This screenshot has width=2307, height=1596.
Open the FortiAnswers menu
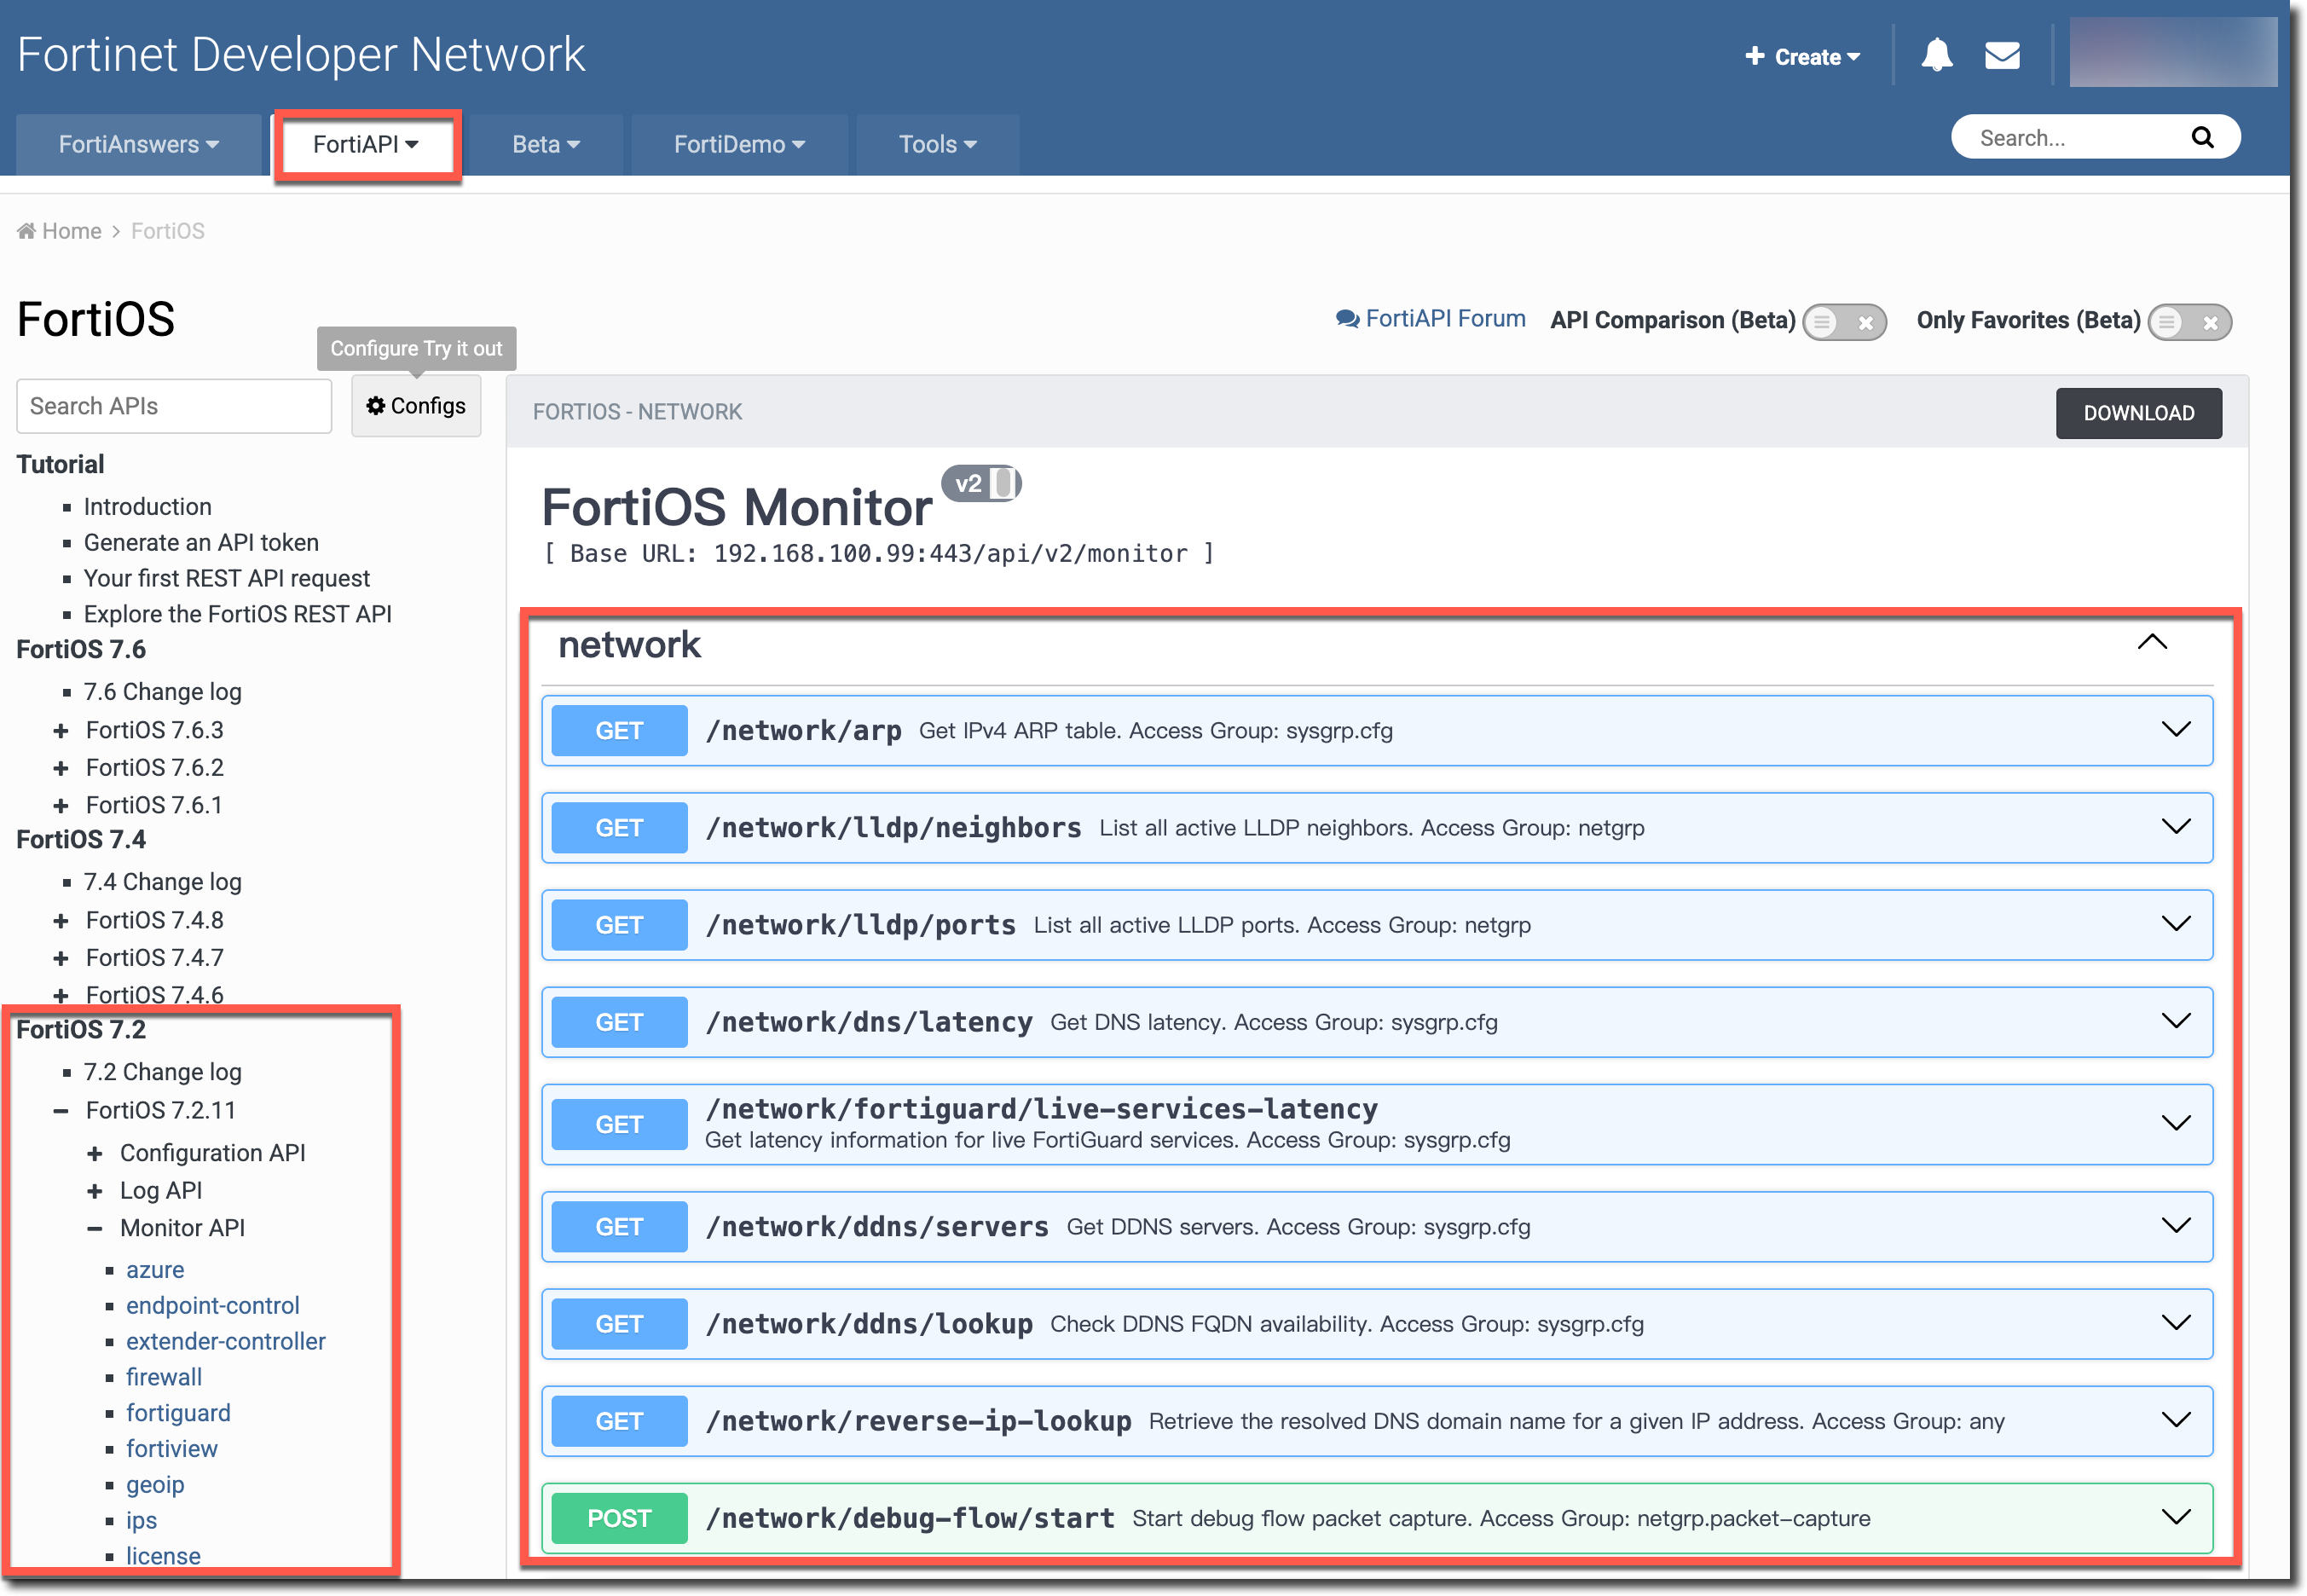139,145
